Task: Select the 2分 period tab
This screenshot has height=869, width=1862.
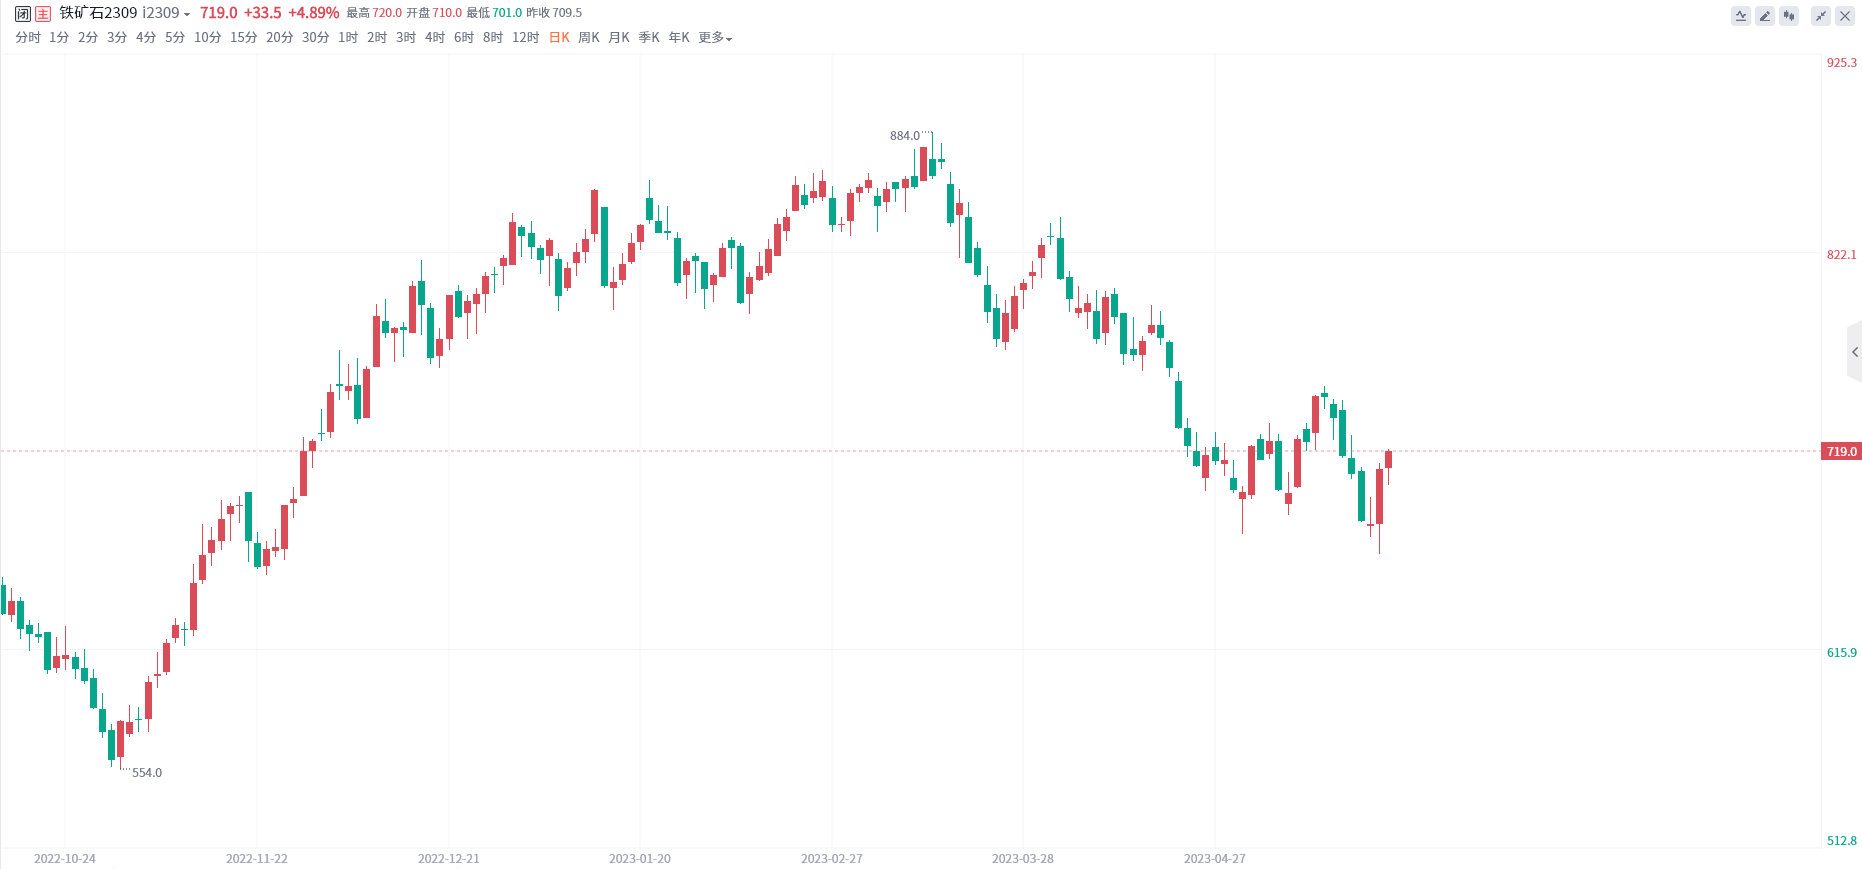Action: click(88, 38)
